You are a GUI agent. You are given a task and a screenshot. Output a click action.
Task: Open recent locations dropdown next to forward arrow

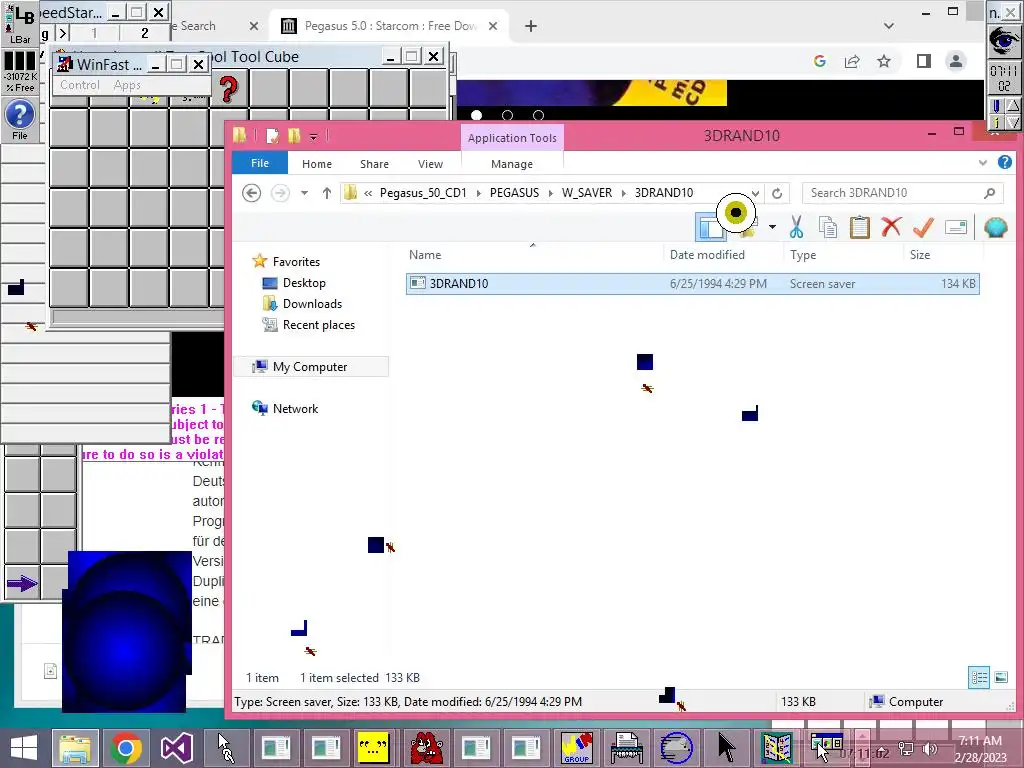304,193
